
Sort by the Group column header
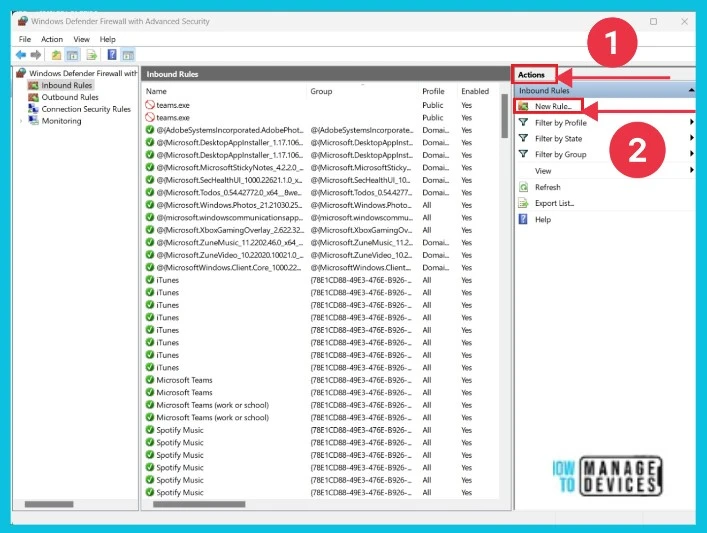(321, 91)
